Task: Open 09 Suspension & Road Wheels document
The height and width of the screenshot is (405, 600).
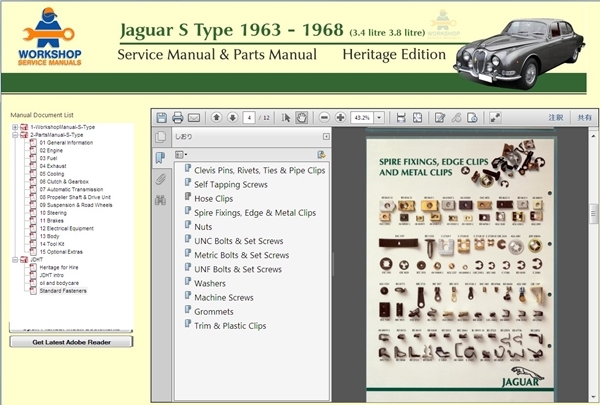Action: point(76,205)
